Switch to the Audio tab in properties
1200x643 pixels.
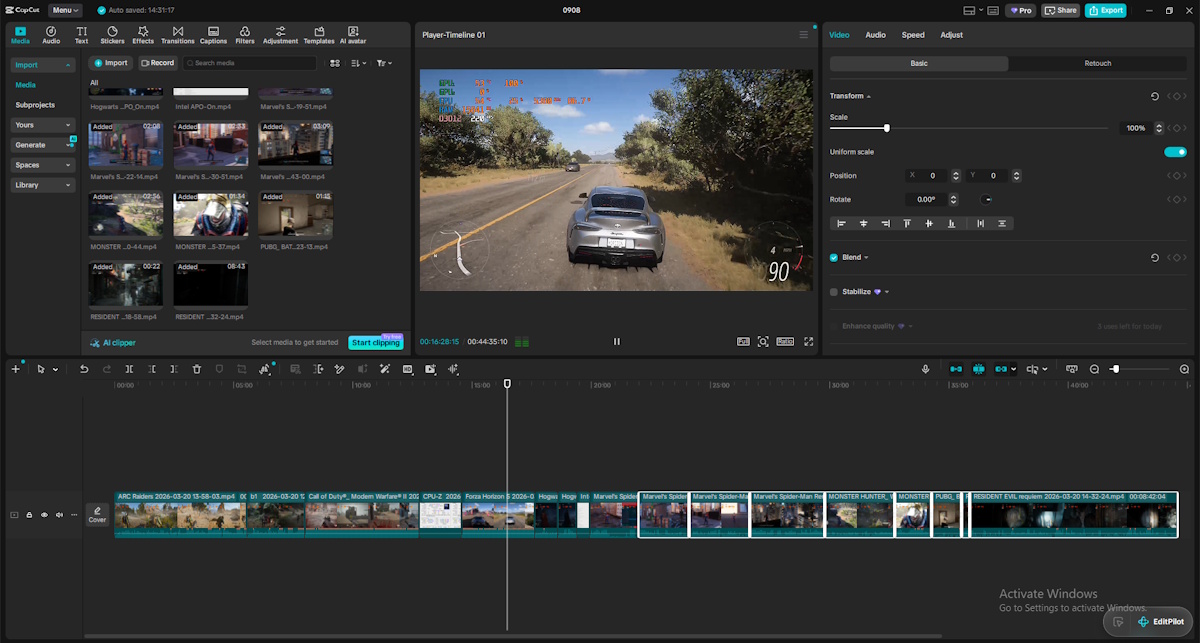point(875,35)
